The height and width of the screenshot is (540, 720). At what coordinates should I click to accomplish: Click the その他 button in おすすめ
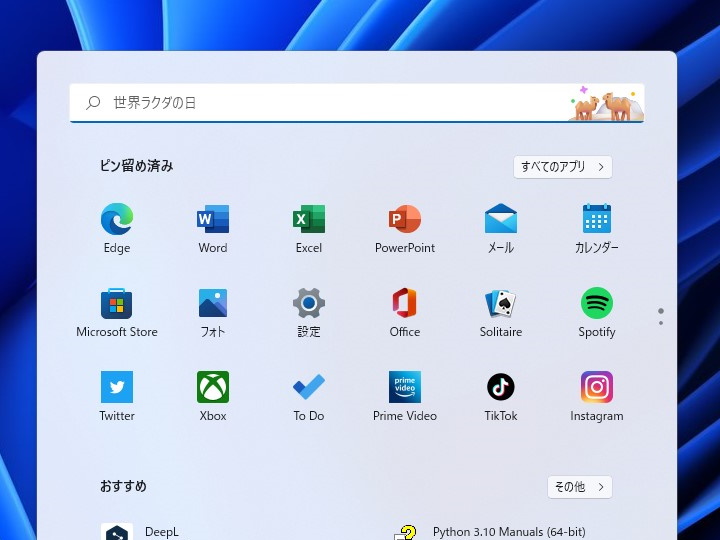tap(579, 487)
